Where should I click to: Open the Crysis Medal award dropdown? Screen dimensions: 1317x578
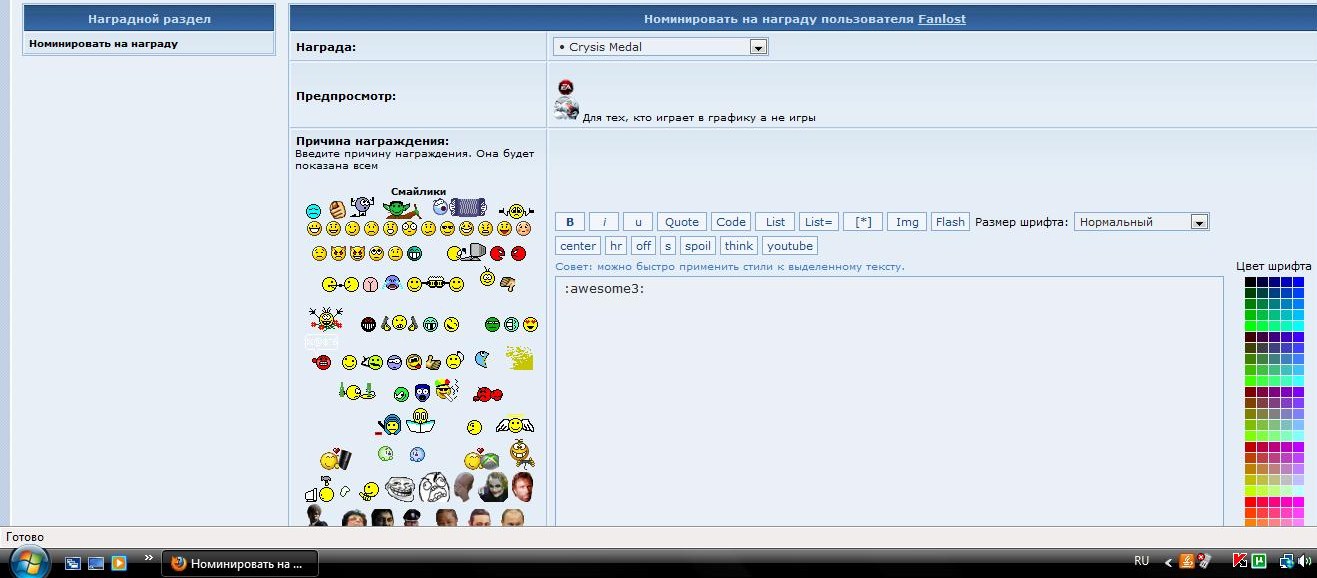click(758, 47)
